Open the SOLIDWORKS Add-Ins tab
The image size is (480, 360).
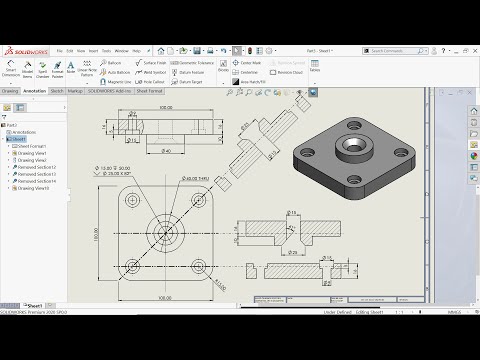click(109, 91)
